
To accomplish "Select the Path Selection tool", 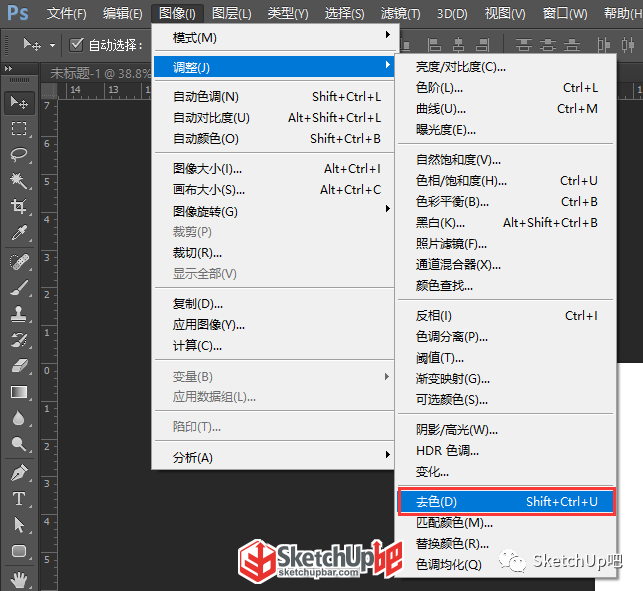I will click(19, 525).
